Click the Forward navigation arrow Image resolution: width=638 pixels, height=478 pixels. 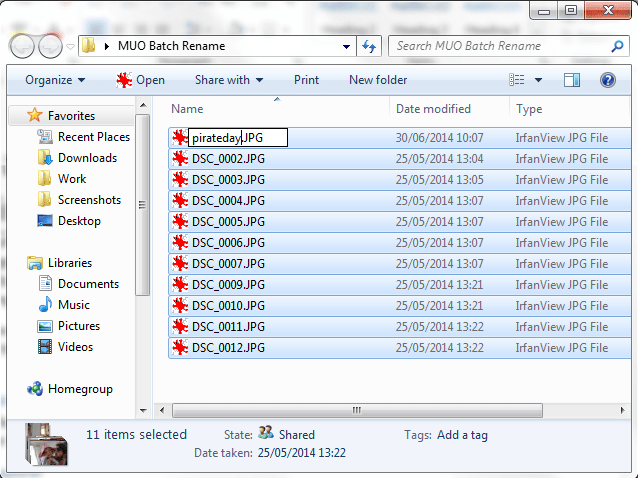(x=50, y=46)
